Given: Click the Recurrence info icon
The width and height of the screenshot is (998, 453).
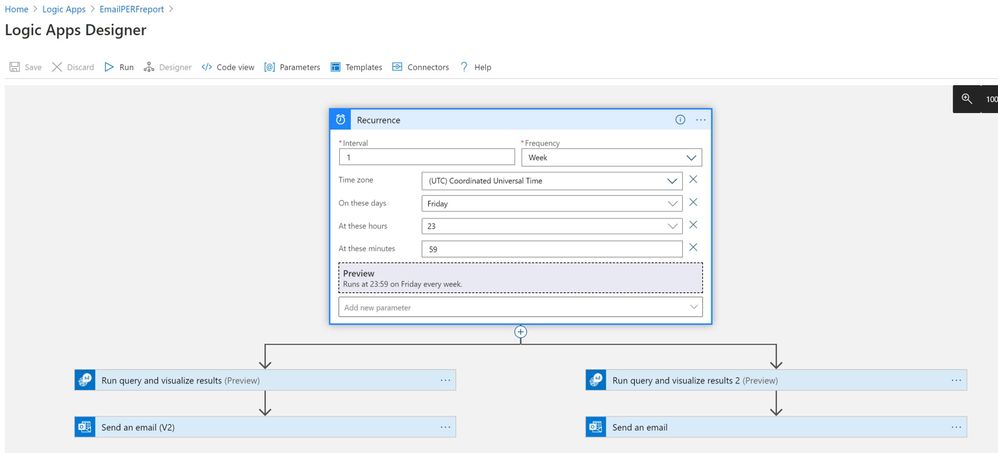Looking at the screenshot, I should [680, 120].
